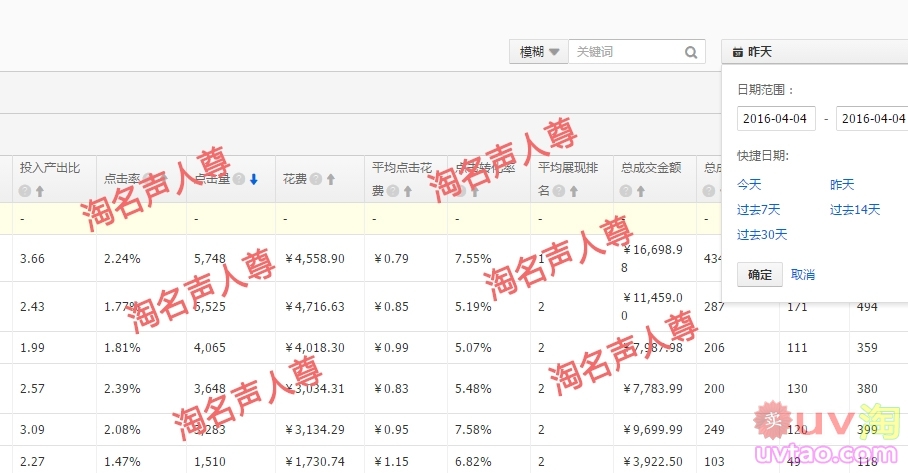Click the help icon next to 花费
This screenshot has width=908, height=473.
315,180
